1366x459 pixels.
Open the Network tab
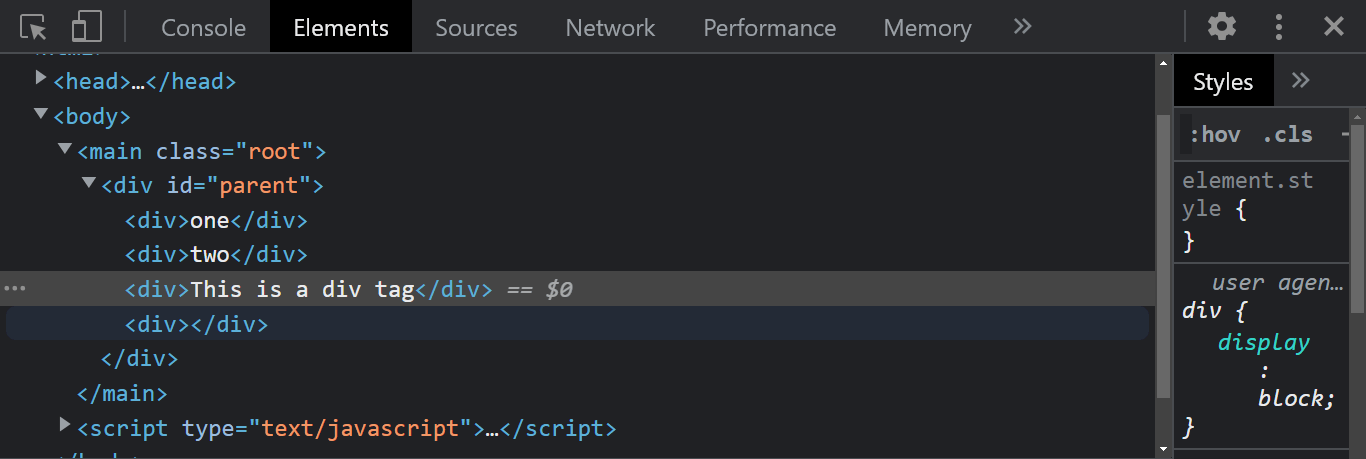tap(610, 27)
